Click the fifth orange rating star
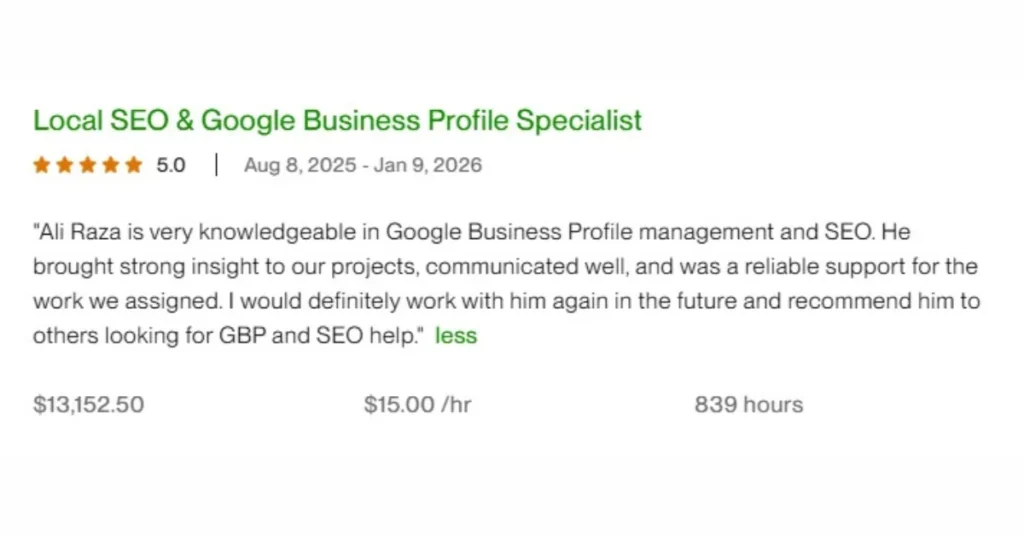This screenshot has width=1024, height=536. tap(133, 165)
